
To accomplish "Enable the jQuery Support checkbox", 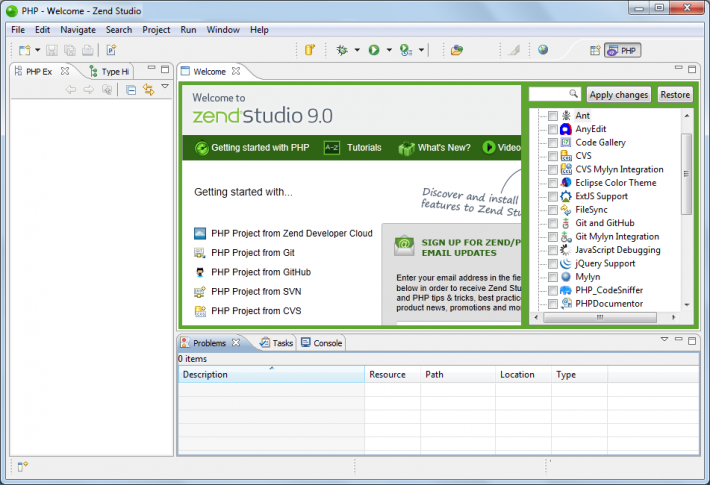I will [x=552, y=264].
